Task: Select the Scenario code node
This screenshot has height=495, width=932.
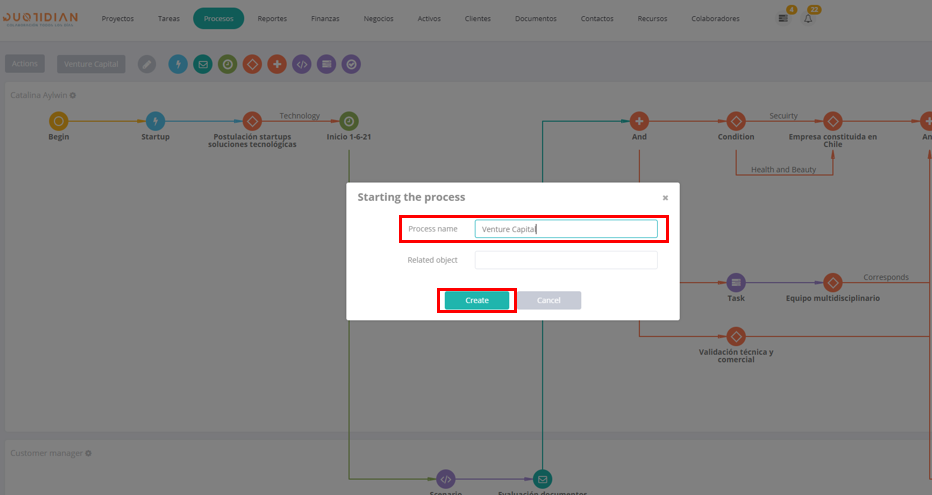Action: [446, 479]
